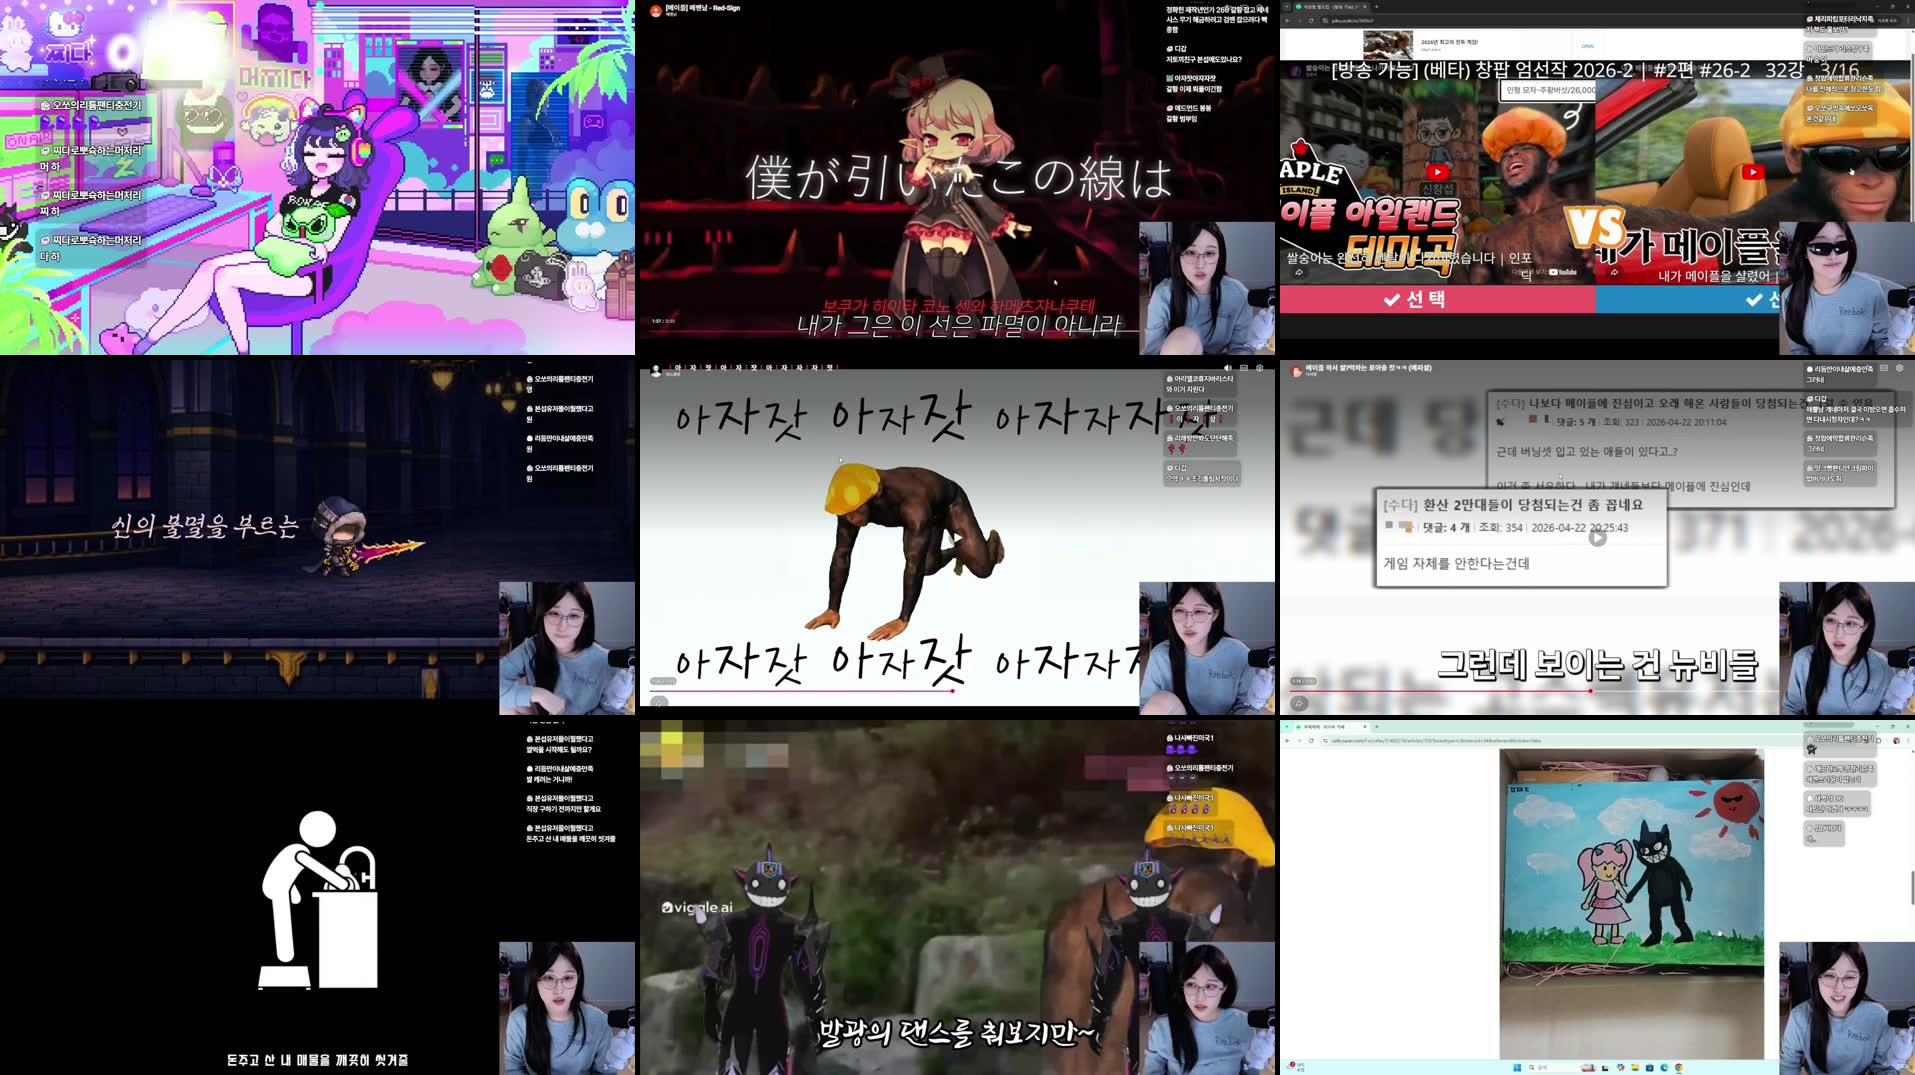Play left YouTube video with orange hat
1915x1075 pixels.
click(1437, 172)
